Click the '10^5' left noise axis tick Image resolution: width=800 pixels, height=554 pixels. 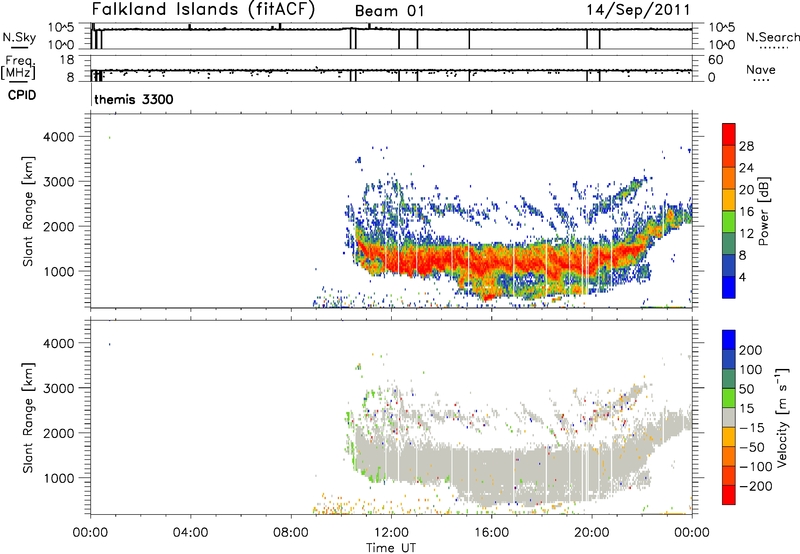tap(61, 28)
